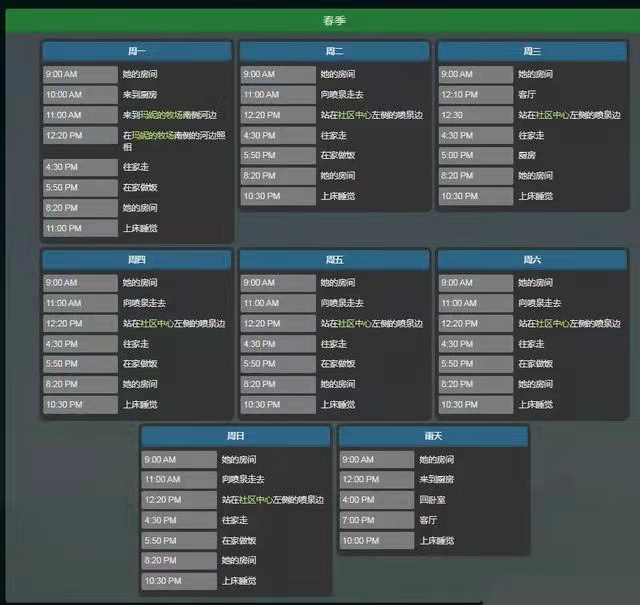Click the 12:30 time cell under 周三
This screenshot has height=605, width=640.
point(476,115)
